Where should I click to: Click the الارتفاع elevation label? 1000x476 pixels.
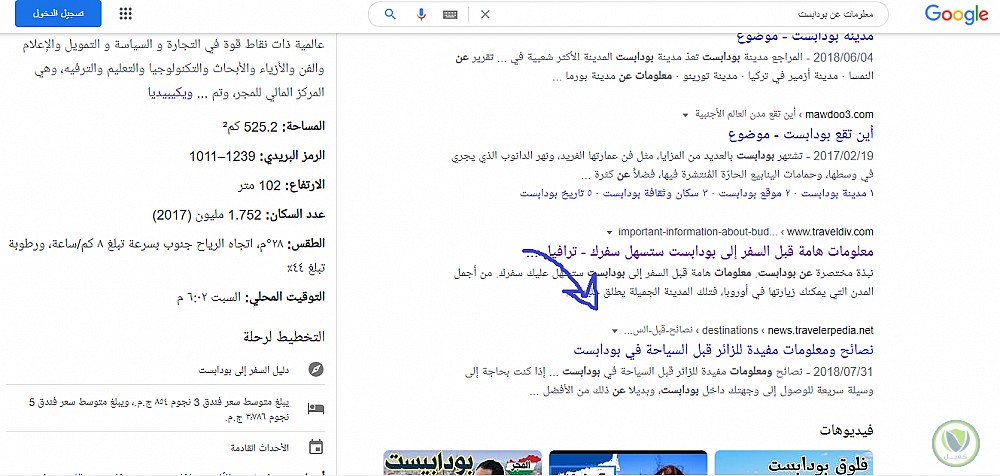pyautogui.click(x=305, y=185)
